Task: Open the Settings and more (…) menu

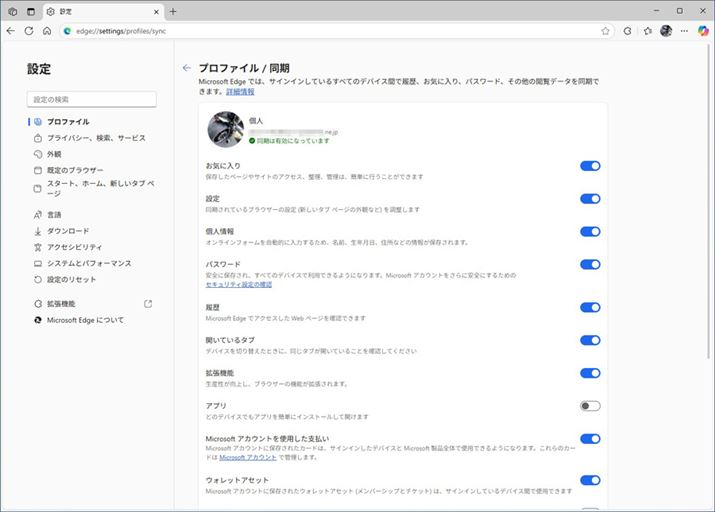Action: [685, 31]
